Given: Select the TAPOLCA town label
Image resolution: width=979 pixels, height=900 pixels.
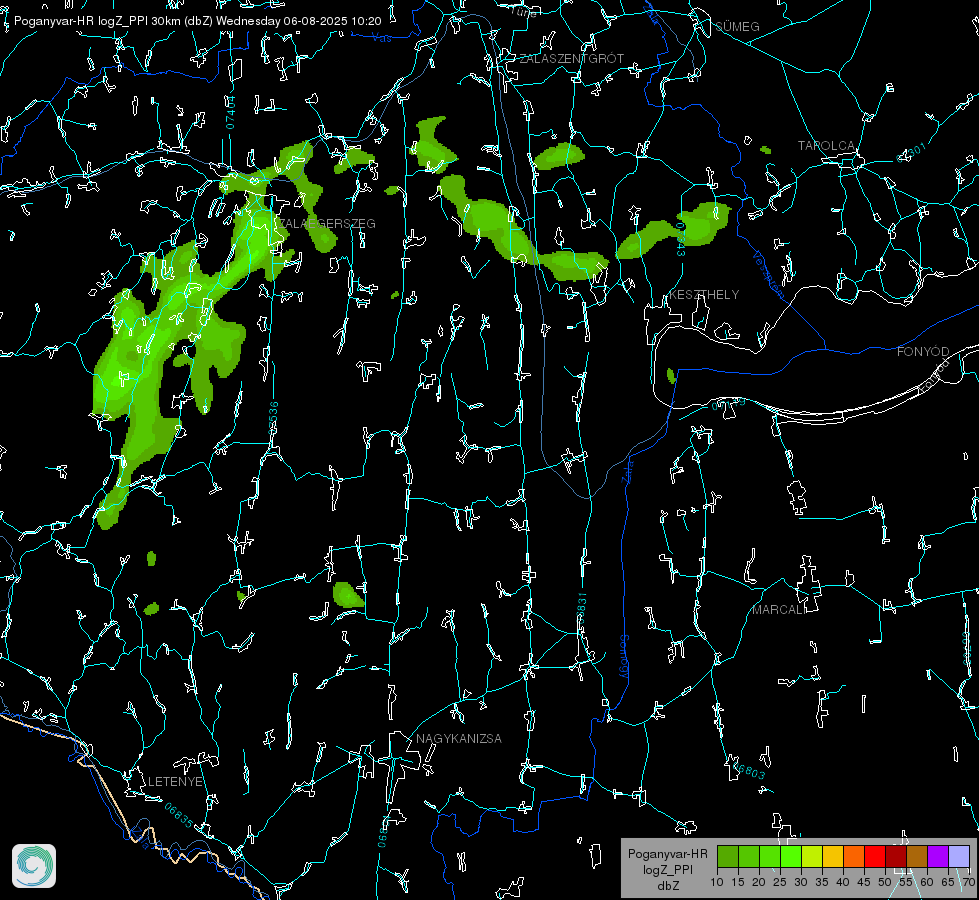Looking at the screenshot, I should [x=826, y=146].
